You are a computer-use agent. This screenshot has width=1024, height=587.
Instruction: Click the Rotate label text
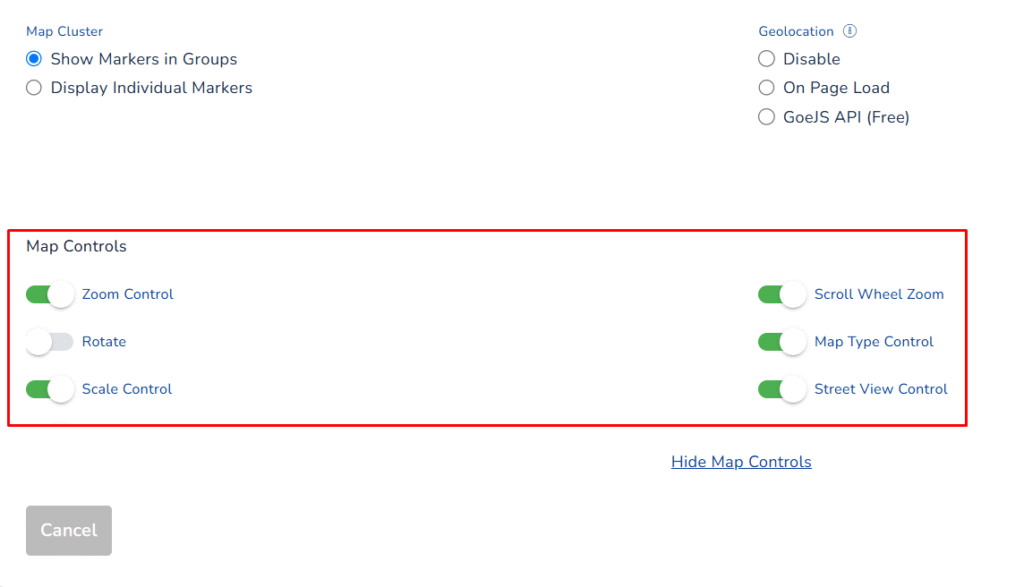tap(103, 342)
